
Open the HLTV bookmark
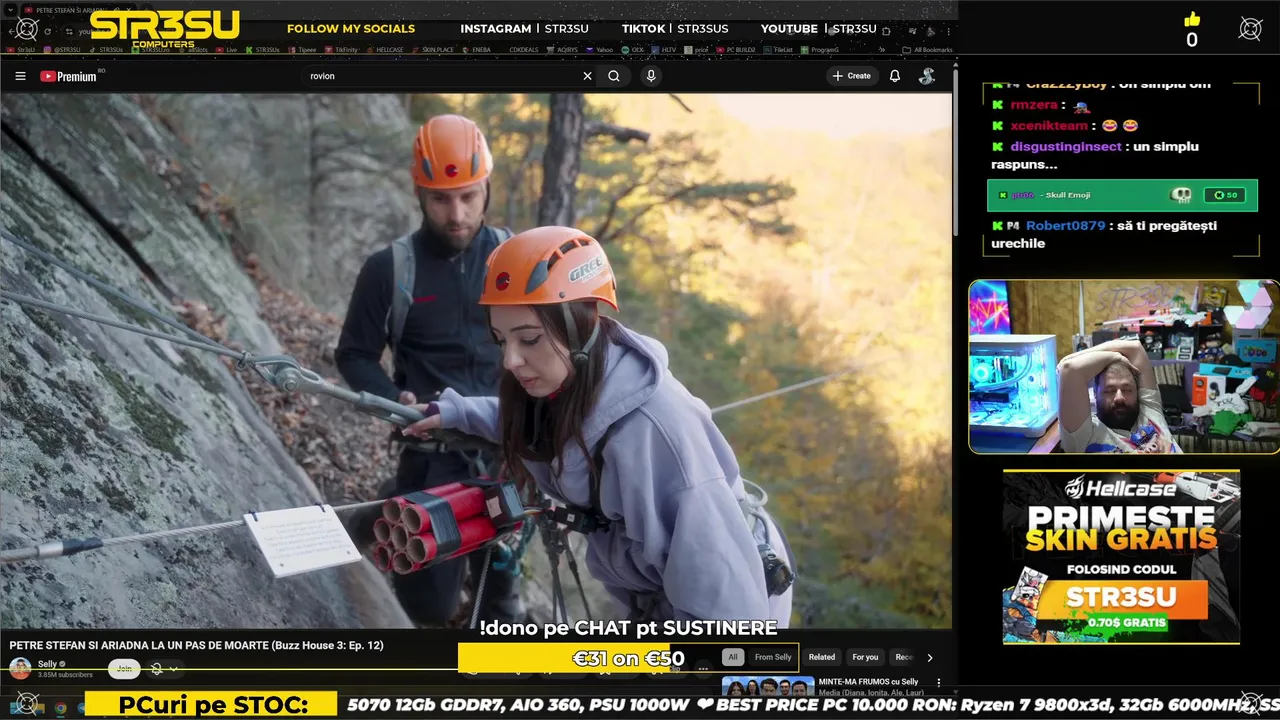coord(664,50)
